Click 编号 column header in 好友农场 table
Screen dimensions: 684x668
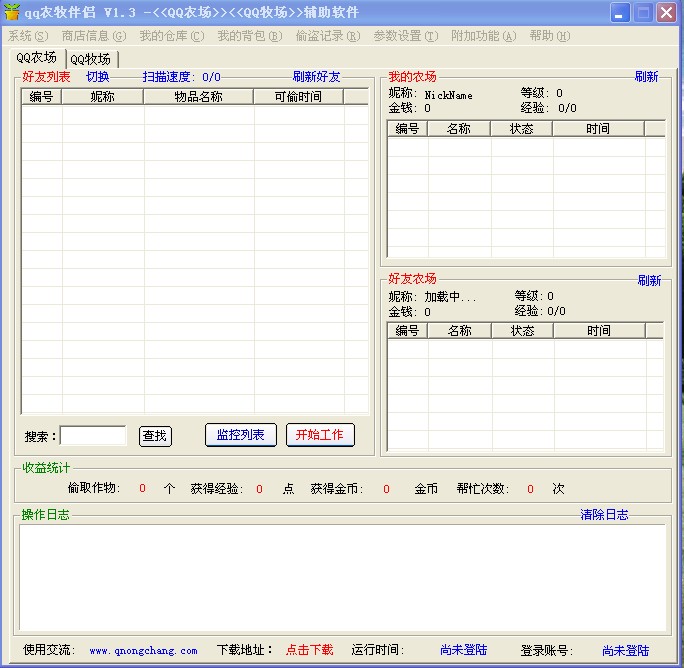[x=407, y=331]
